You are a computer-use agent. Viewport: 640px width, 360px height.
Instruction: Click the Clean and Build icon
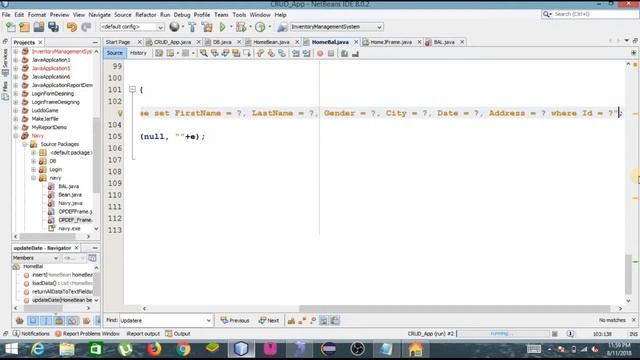point(207,27)
